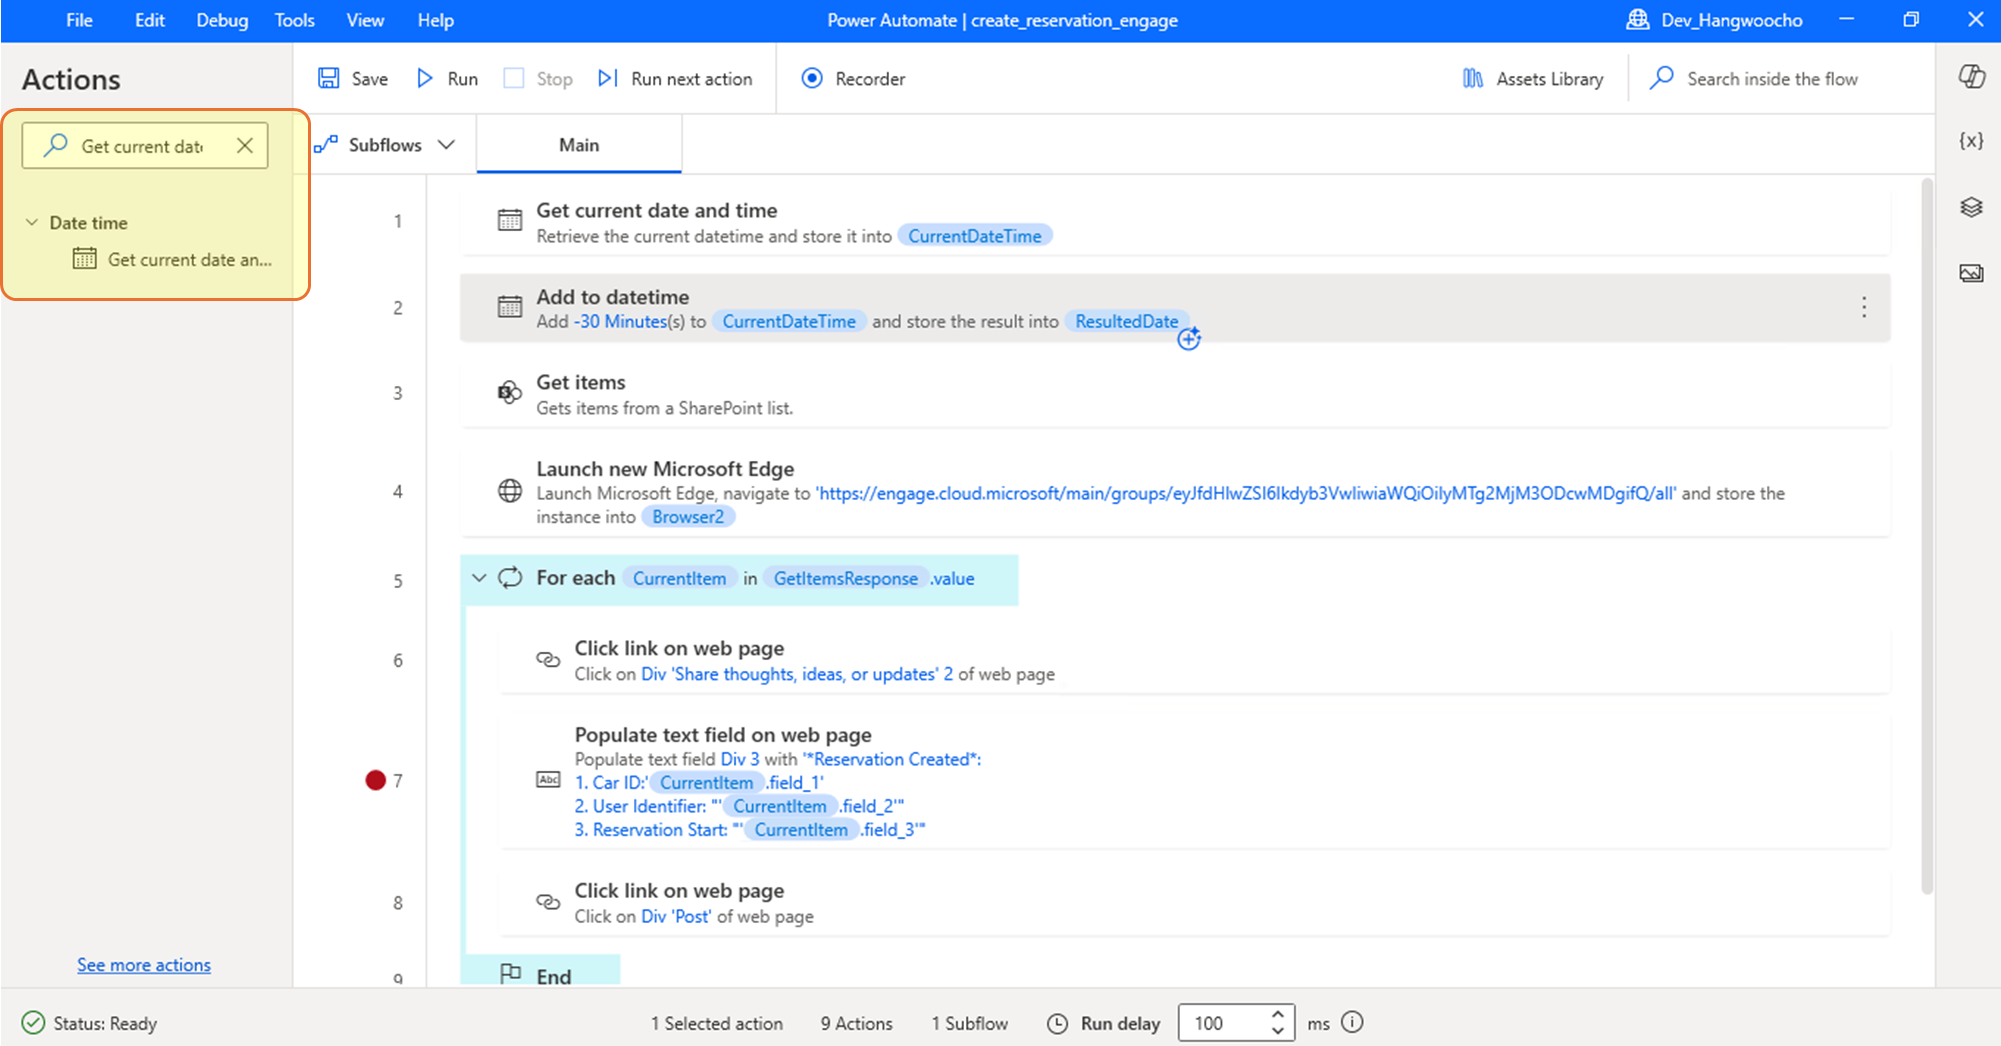Viewport: 2001px width, 1046px height.
Task: Click the GetItemsResponse variable chip
Action: (845, 578)
